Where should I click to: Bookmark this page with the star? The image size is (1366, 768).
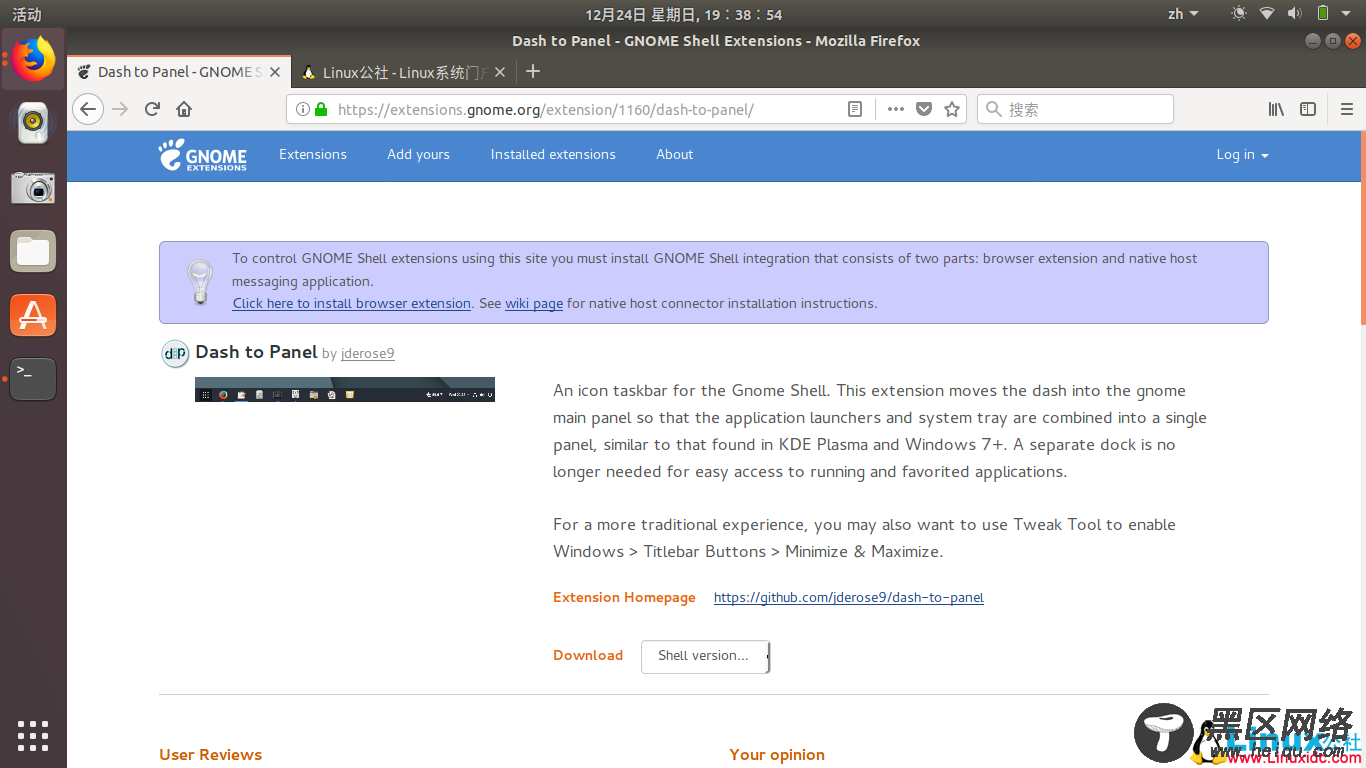pos(952,109)
